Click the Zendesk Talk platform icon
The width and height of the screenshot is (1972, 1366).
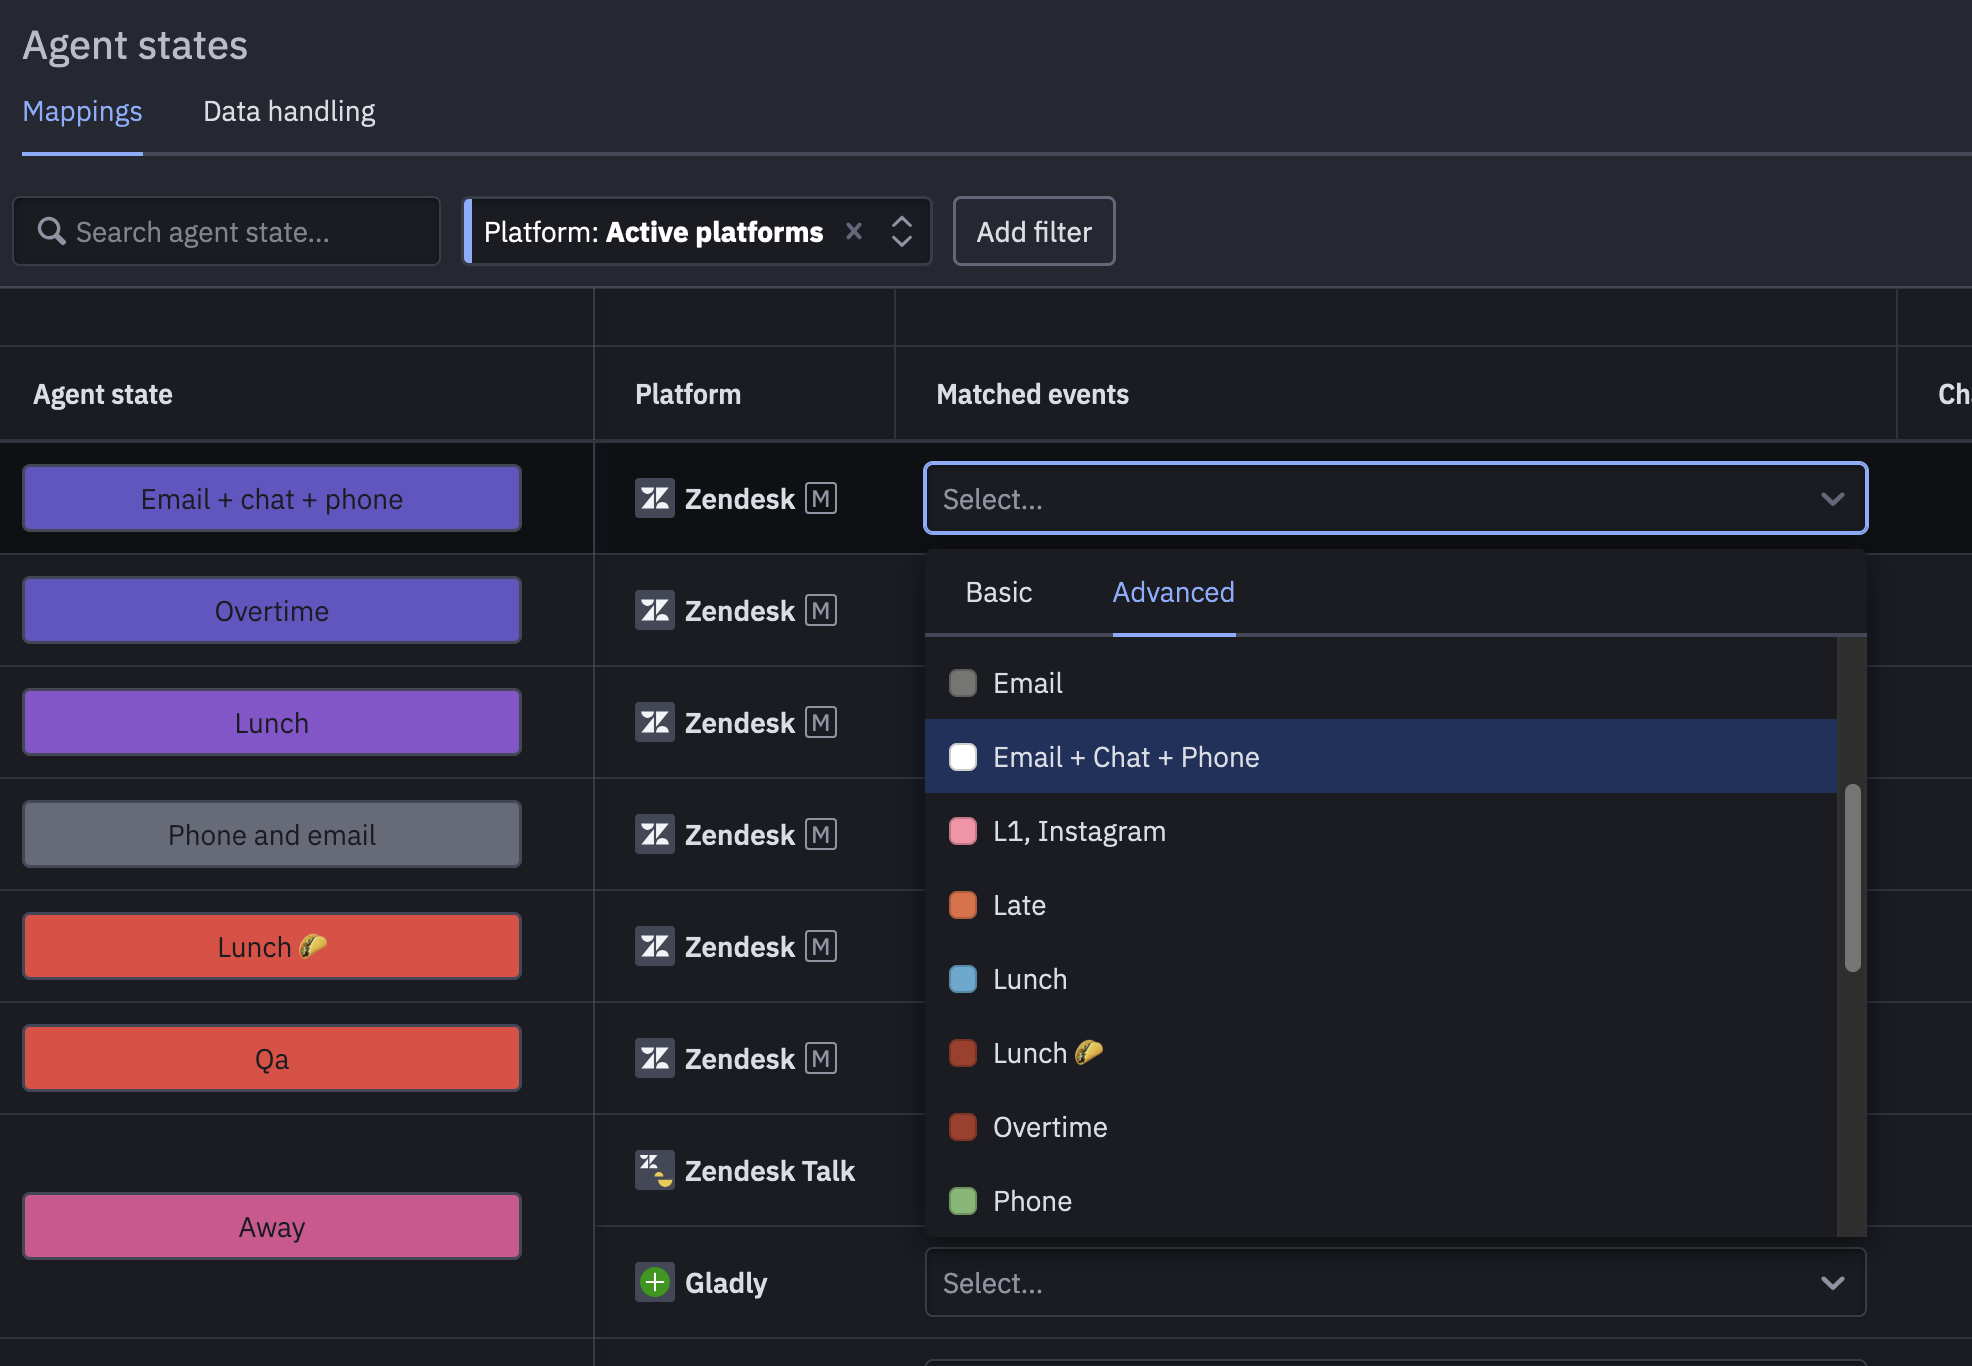(x=655, y=1170)
